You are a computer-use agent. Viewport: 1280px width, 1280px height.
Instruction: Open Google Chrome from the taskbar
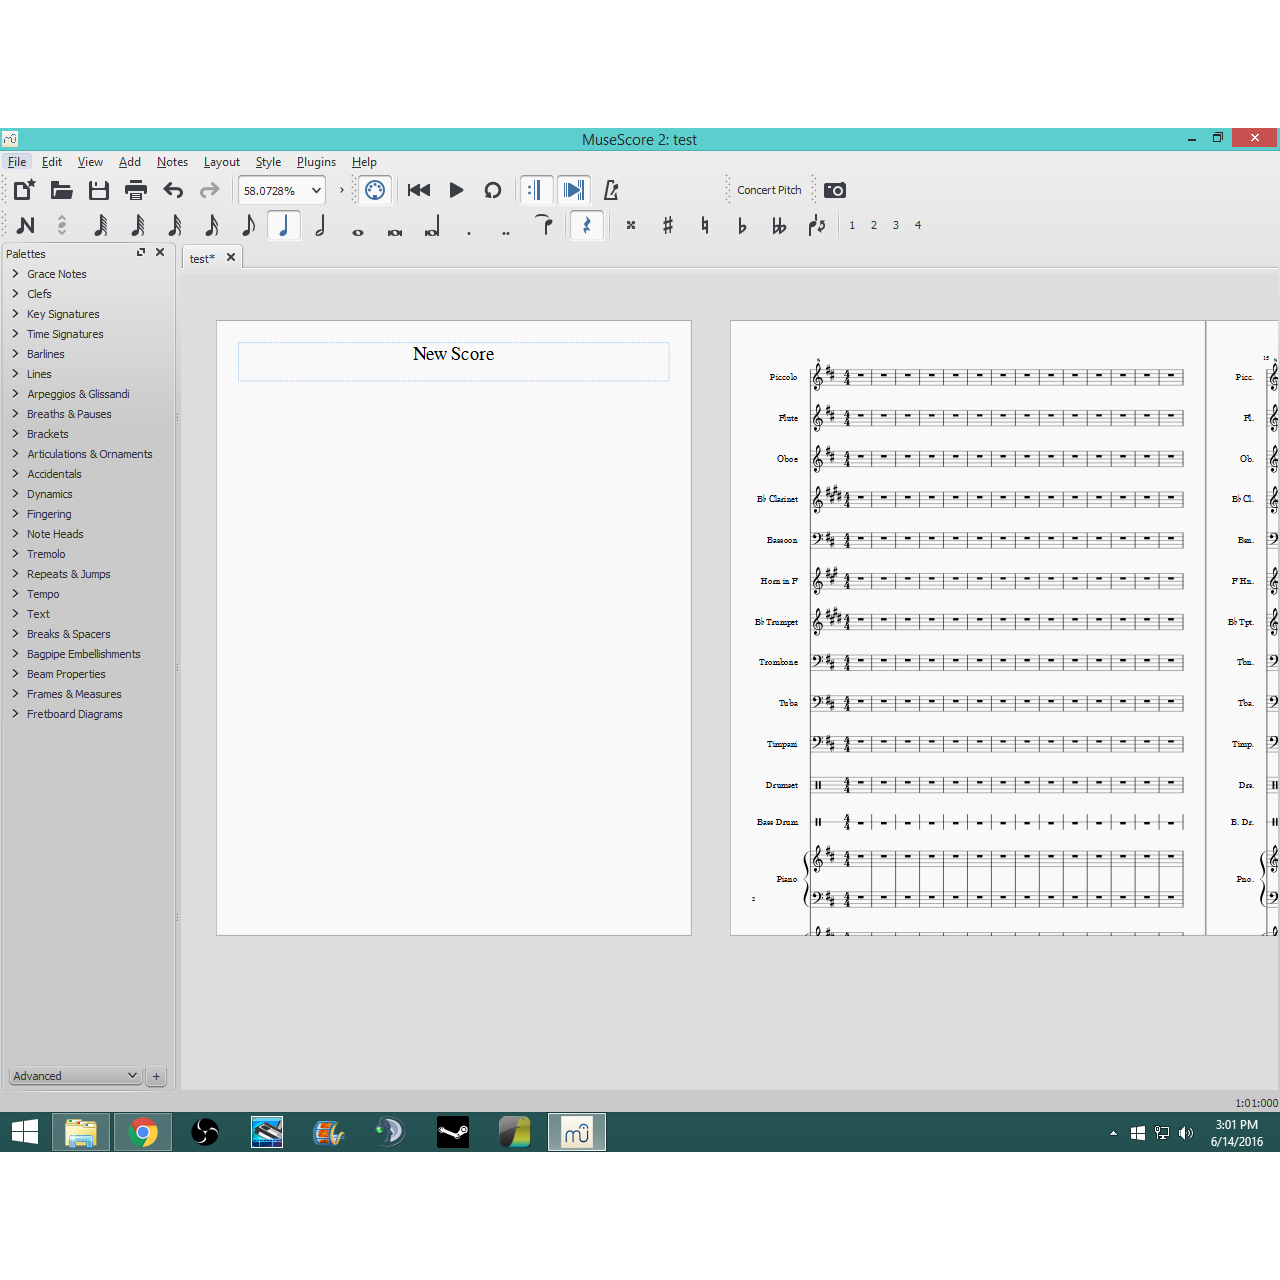tap(142, 1132)
